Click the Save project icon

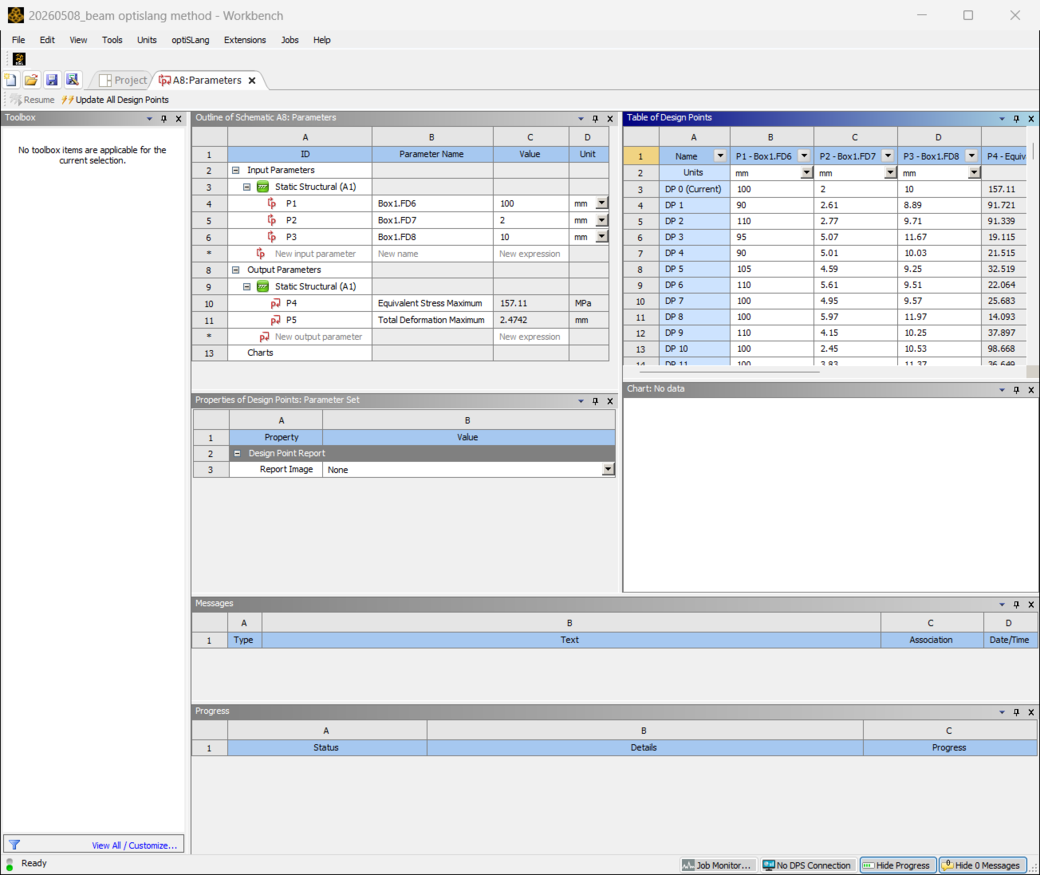52,80
